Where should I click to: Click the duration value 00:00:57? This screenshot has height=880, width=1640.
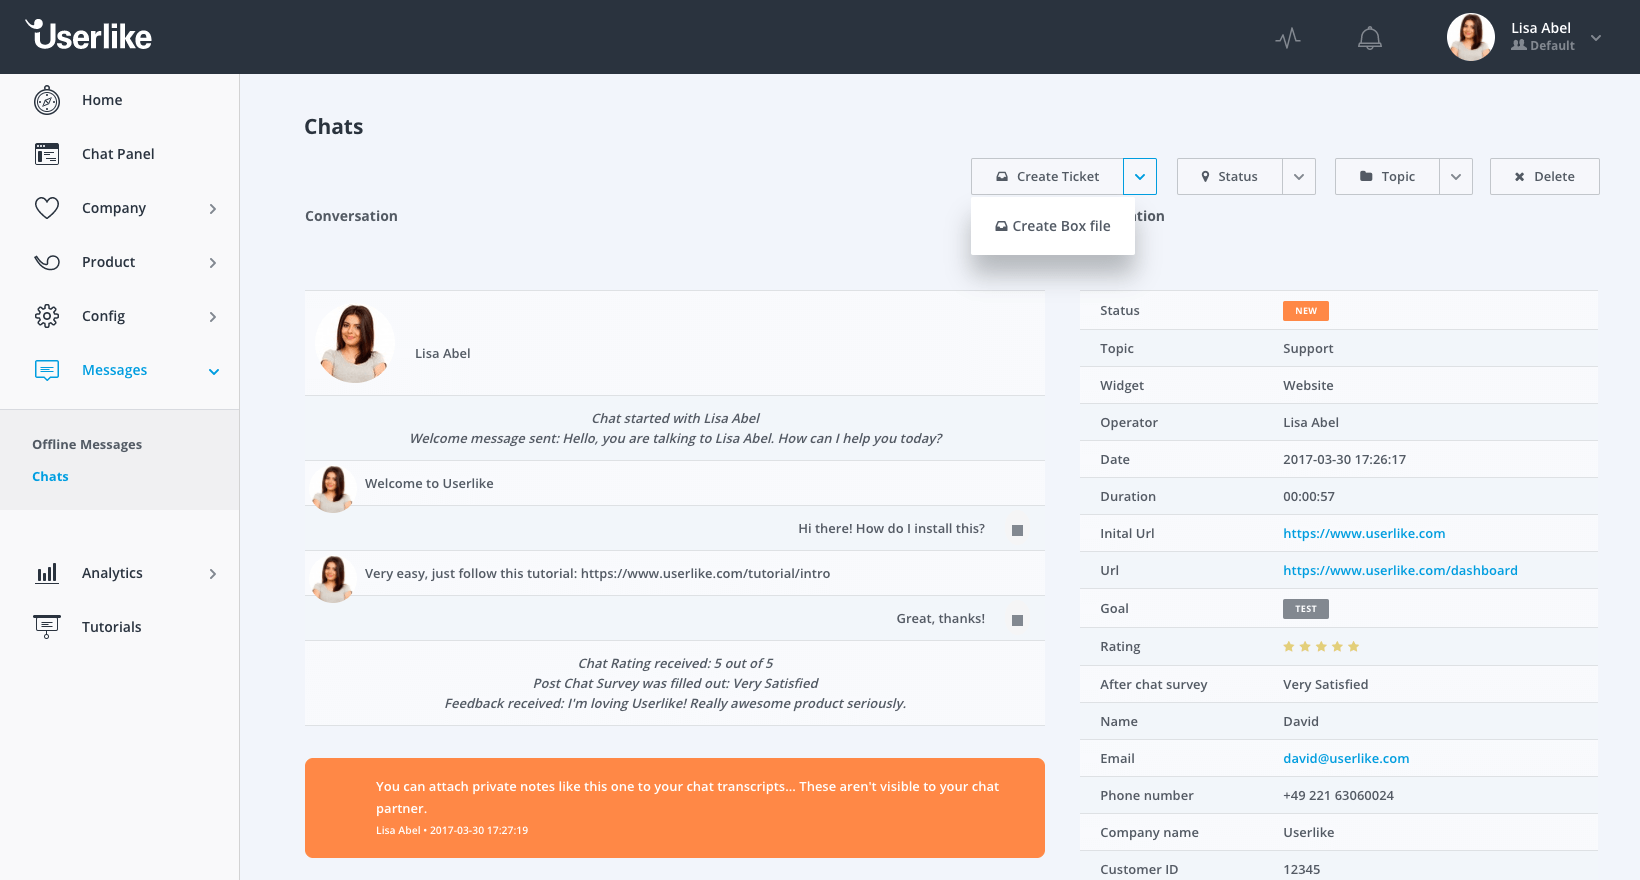point(1308,496)
